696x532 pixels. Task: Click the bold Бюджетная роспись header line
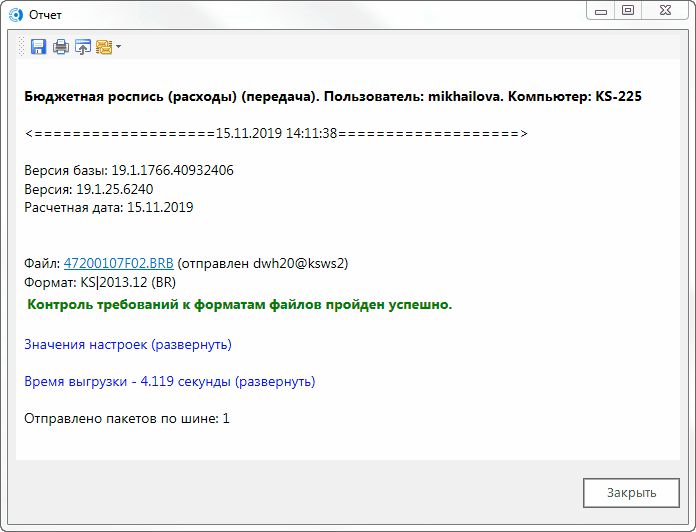click(x=332, y=97)
